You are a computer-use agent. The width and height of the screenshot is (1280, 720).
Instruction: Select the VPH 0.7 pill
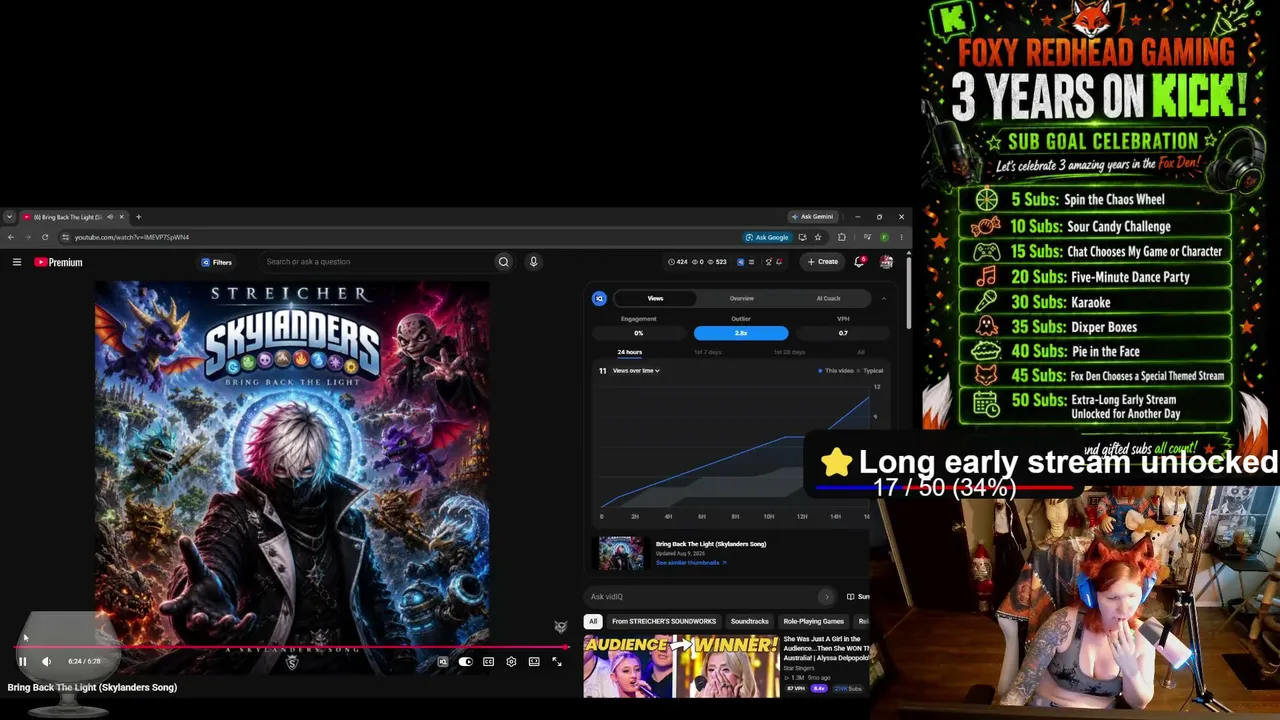coord(843,333)
